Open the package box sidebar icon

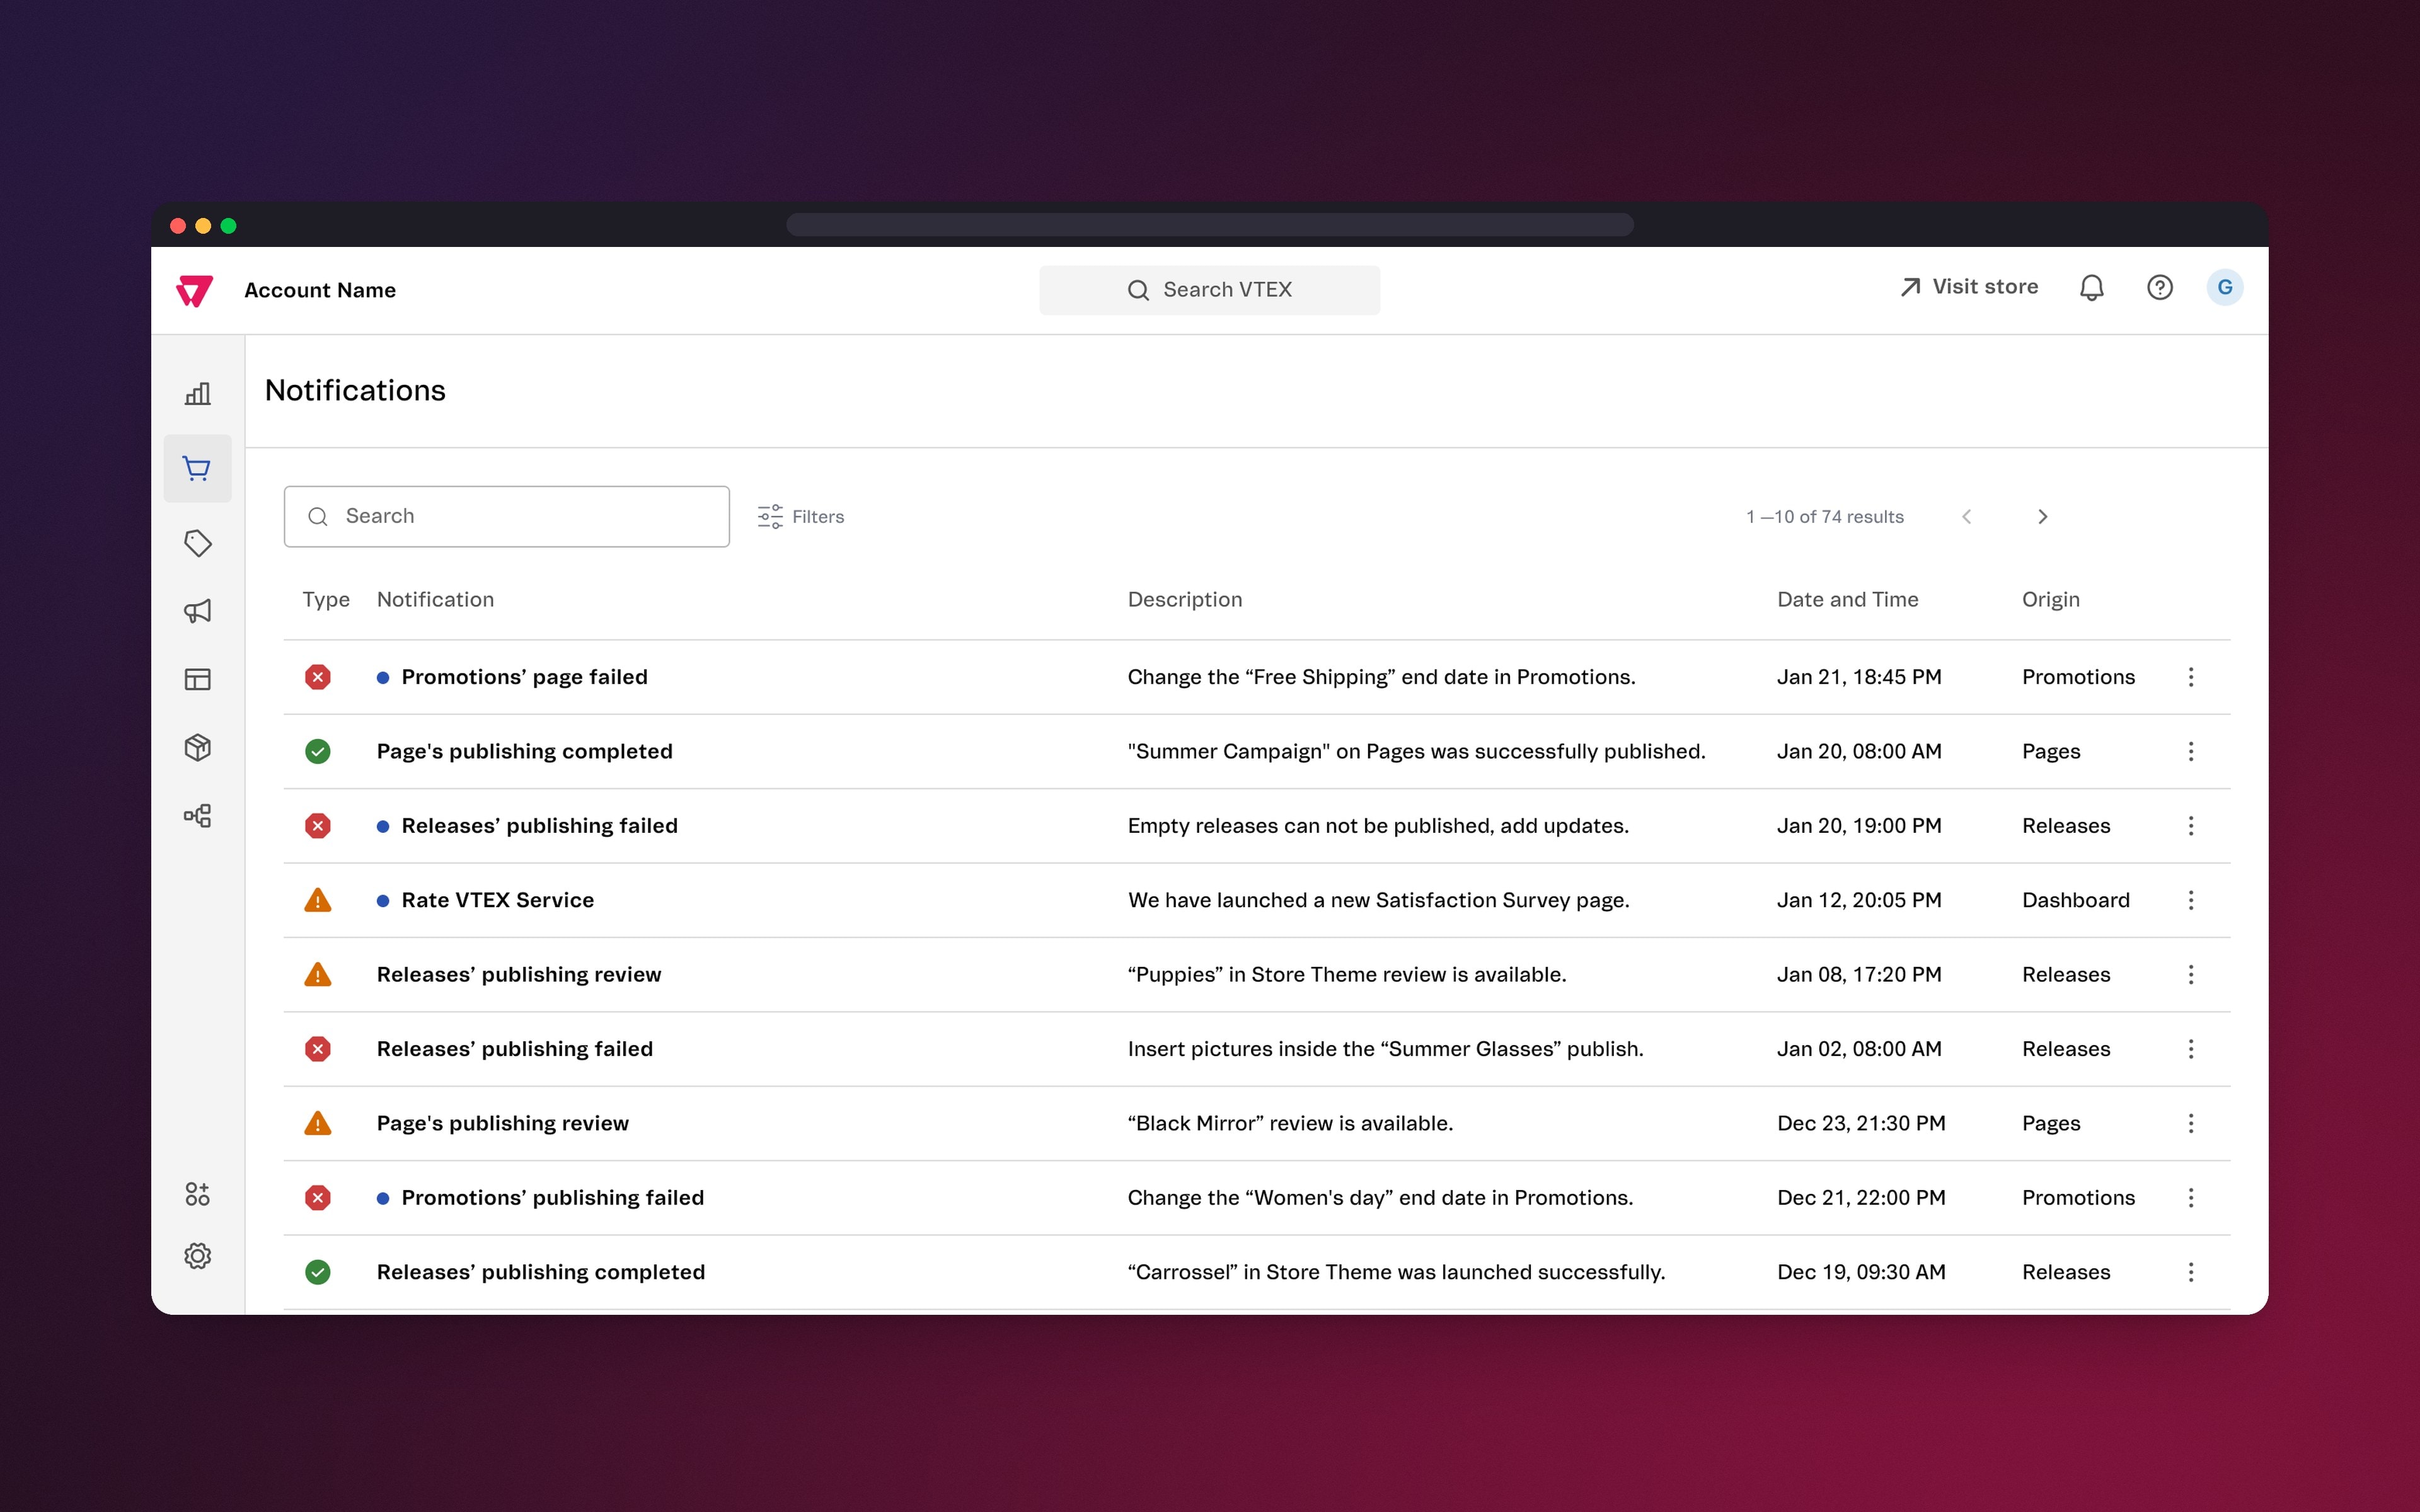(x=198, y=748)
